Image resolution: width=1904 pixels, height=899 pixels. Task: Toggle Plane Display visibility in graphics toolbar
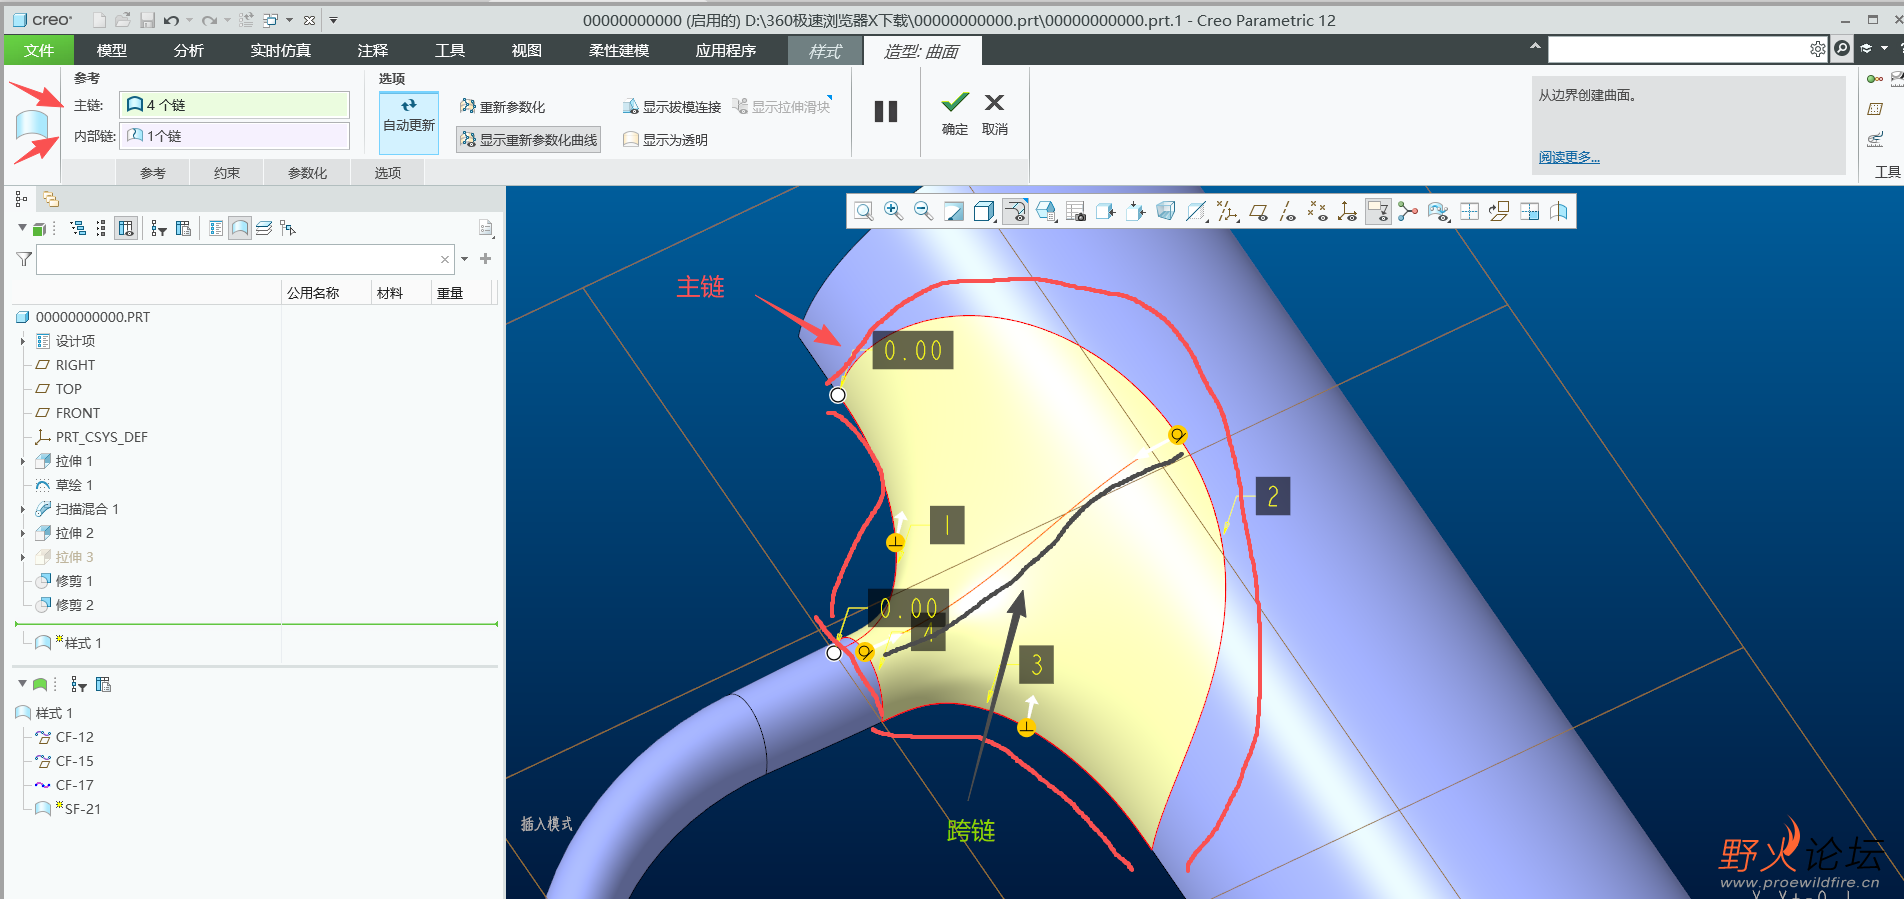pyautogui.click(x=1257, y=211)
